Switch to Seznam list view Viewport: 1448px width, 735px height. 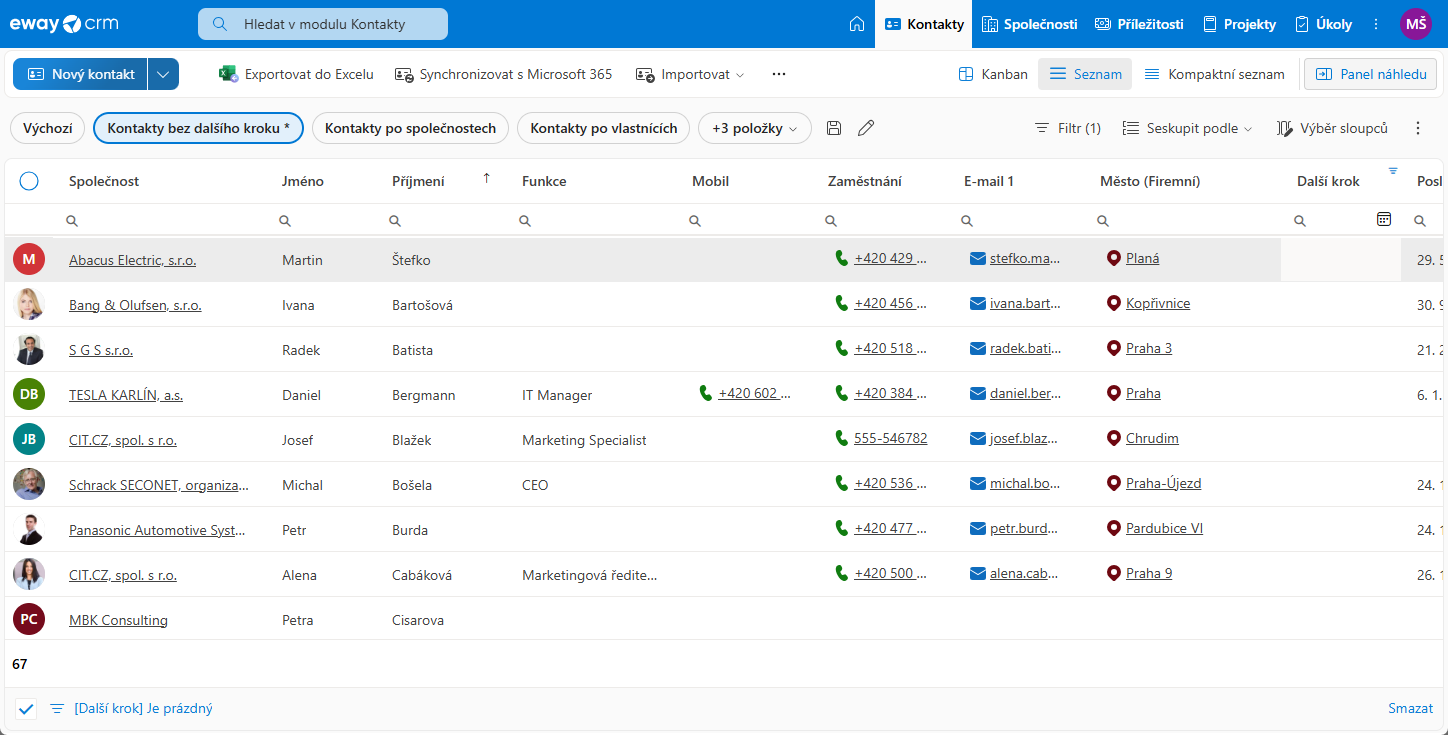[1085, 74]
